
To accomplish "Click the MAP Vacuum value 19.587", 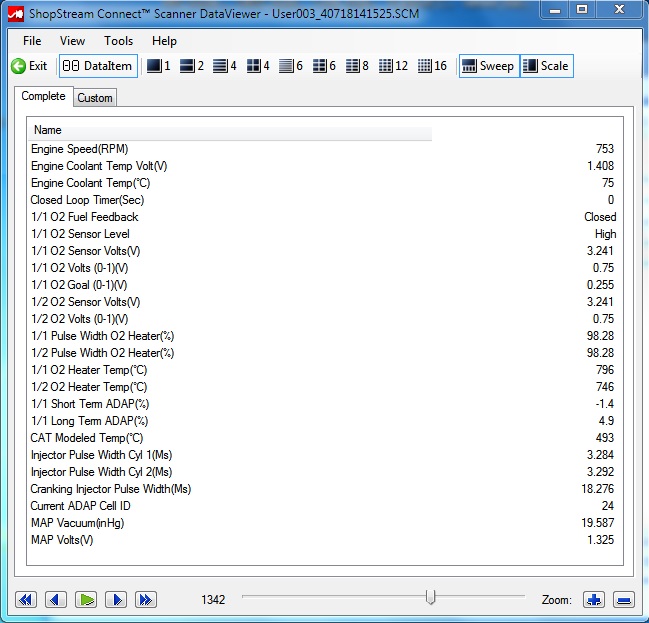I will pos(597,523).
